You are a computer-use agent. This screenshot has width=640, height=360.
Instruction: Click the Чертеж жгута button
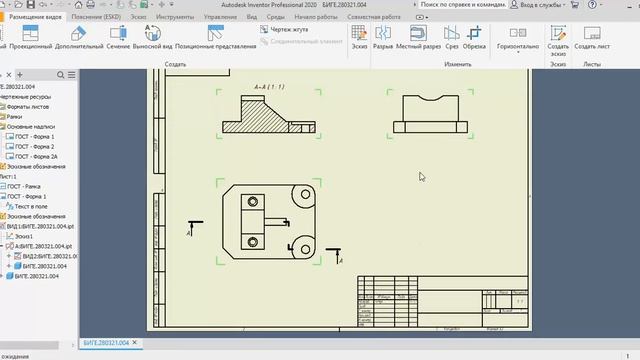(284, 29)
